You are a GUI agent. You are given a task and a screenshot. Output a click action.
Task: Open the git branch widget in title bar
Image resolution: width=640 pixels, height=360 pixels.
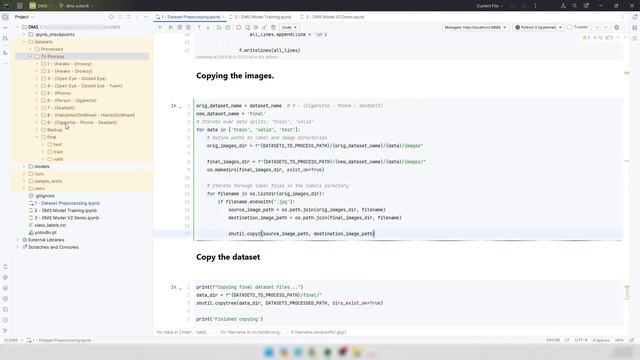76,6
